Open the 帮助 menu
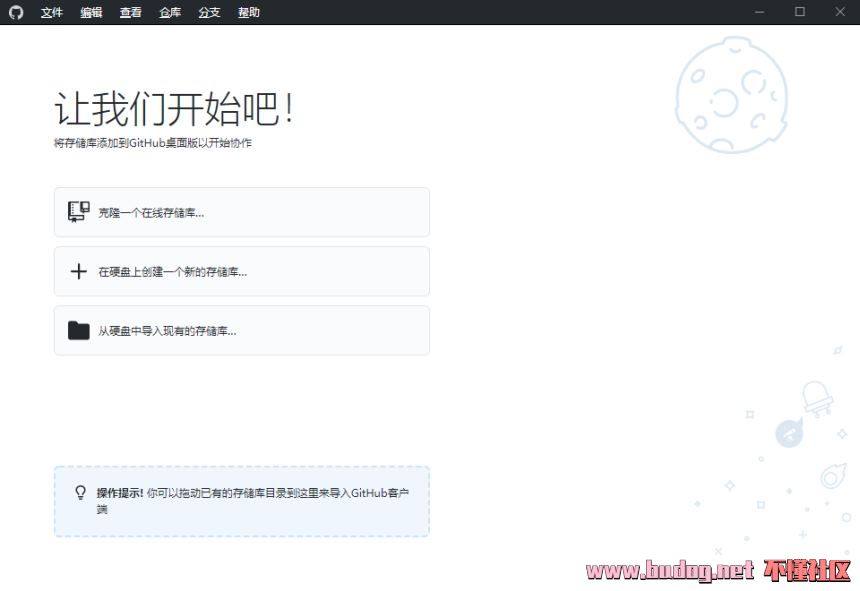 pyautogui.click(x=249, y=12)
